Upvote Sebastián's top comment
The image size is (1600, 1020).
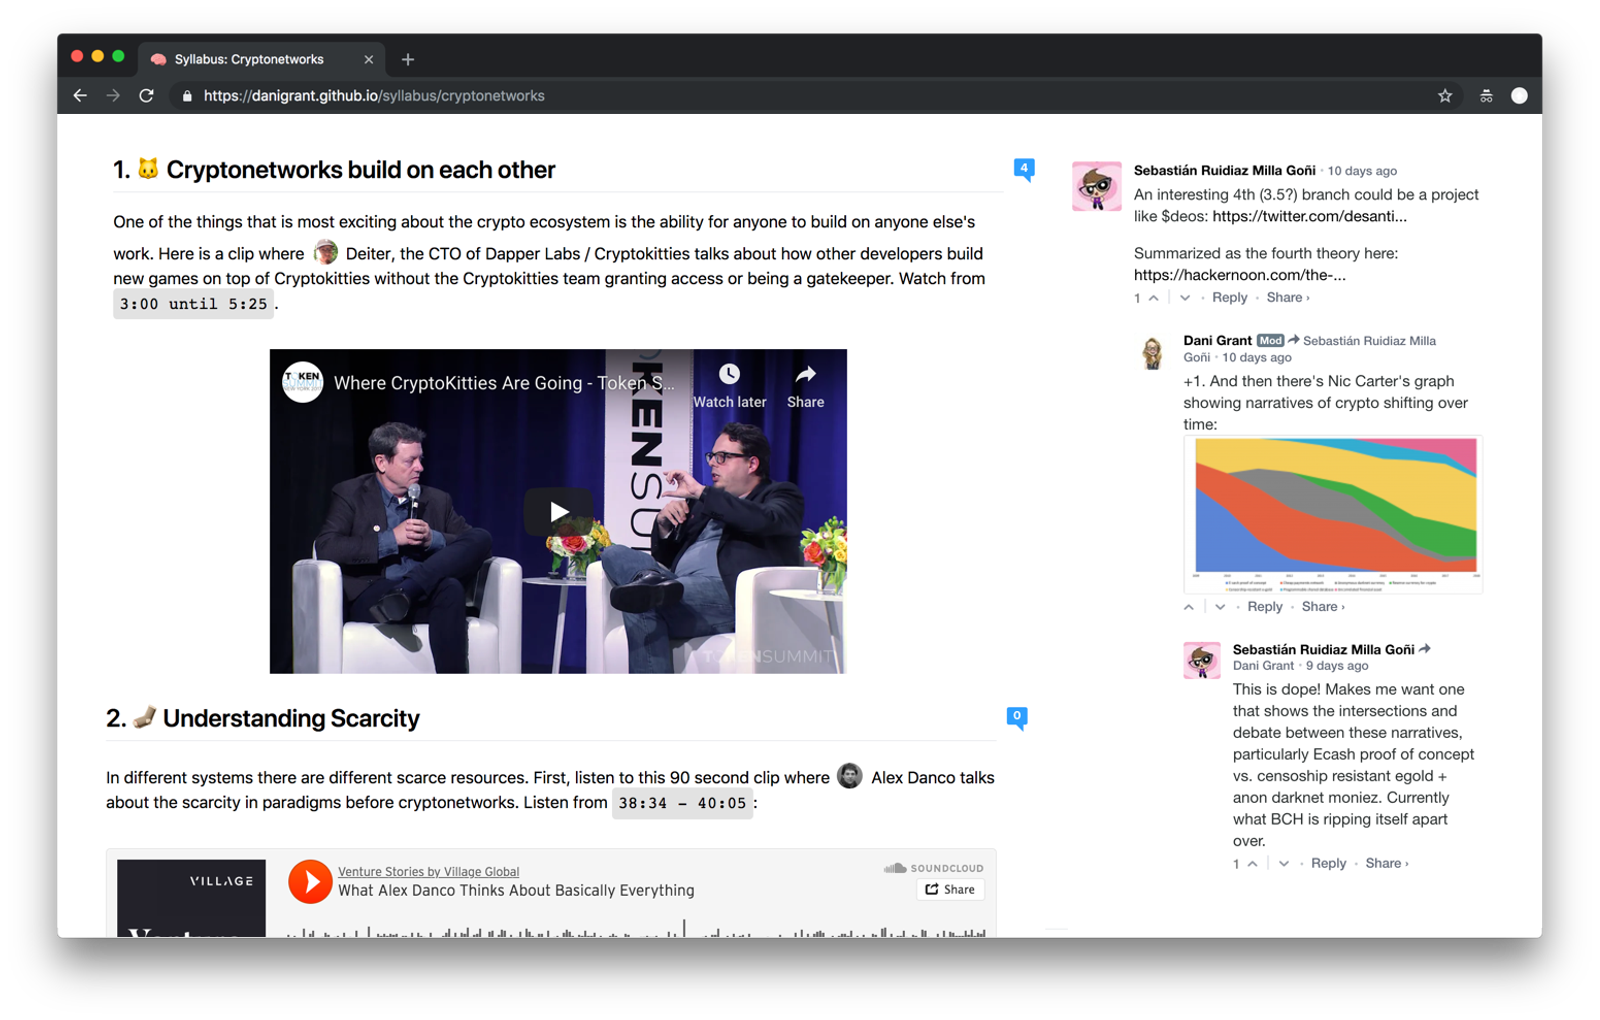tap(1153, 298)
